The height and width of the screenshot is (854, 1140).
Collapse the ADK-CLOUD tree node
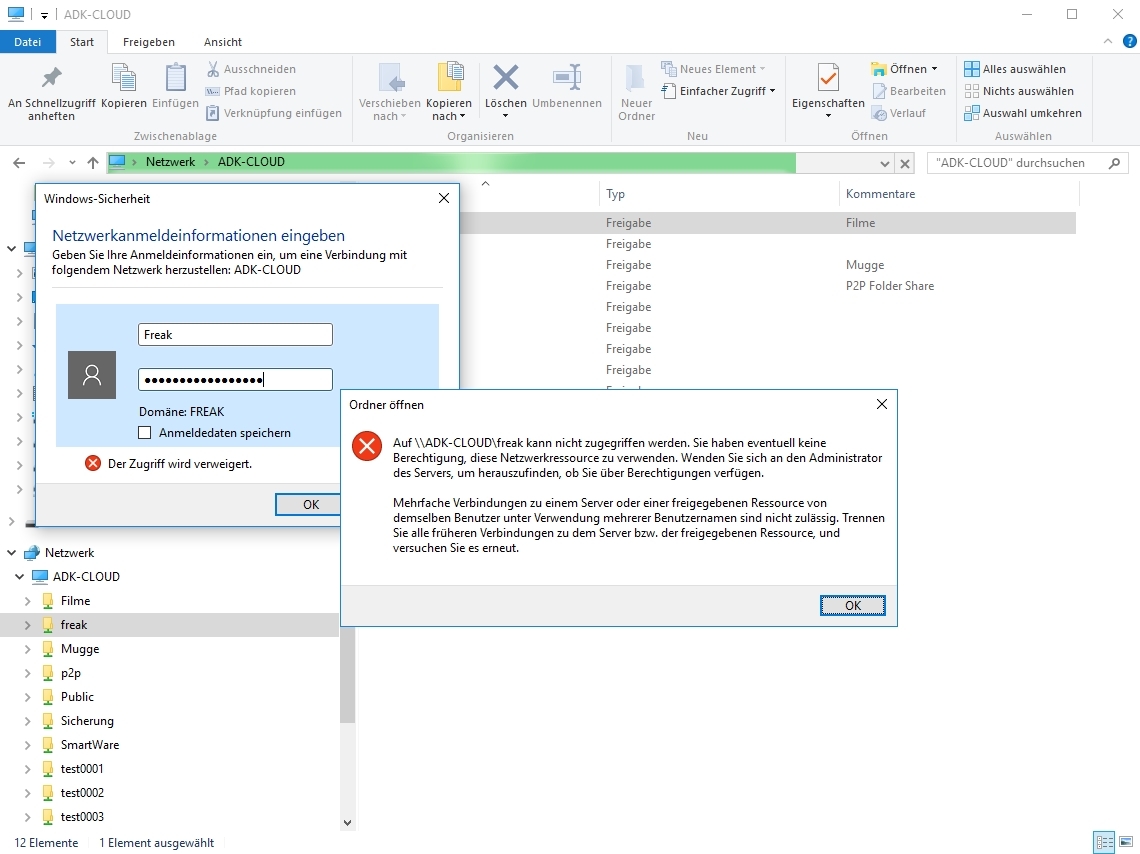pyautogui.click(x=20, y=576)
